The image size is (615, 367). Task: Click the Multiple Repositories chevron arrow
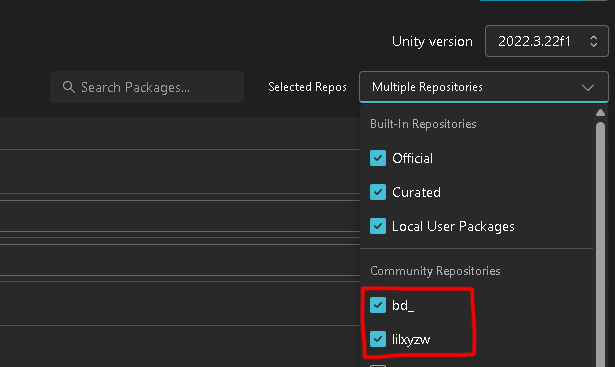click(x=588, y=87)
